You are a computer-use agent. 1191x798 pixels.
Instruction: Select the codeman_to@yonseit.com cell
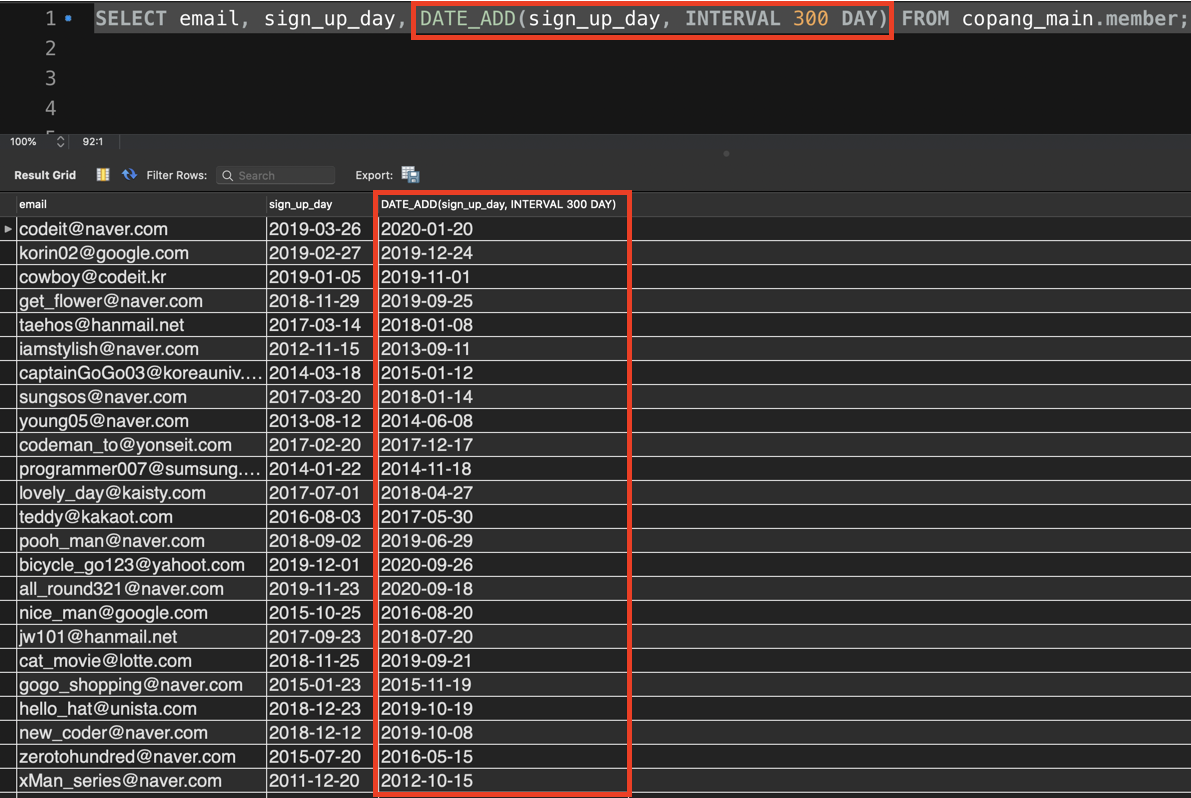tap(141, 445)
